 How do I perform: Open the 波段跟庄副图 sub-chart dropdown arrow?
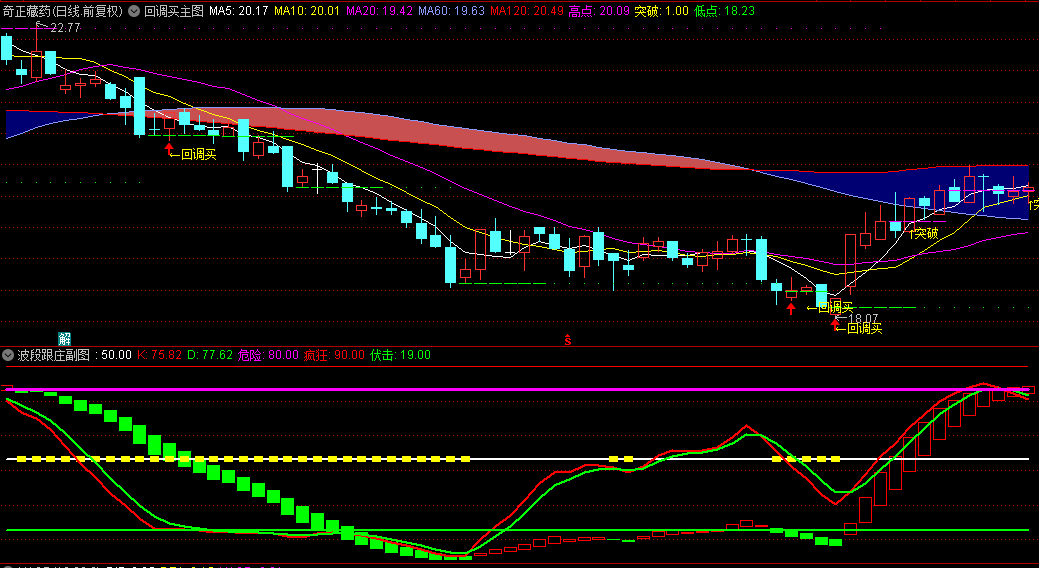point(8,355)
